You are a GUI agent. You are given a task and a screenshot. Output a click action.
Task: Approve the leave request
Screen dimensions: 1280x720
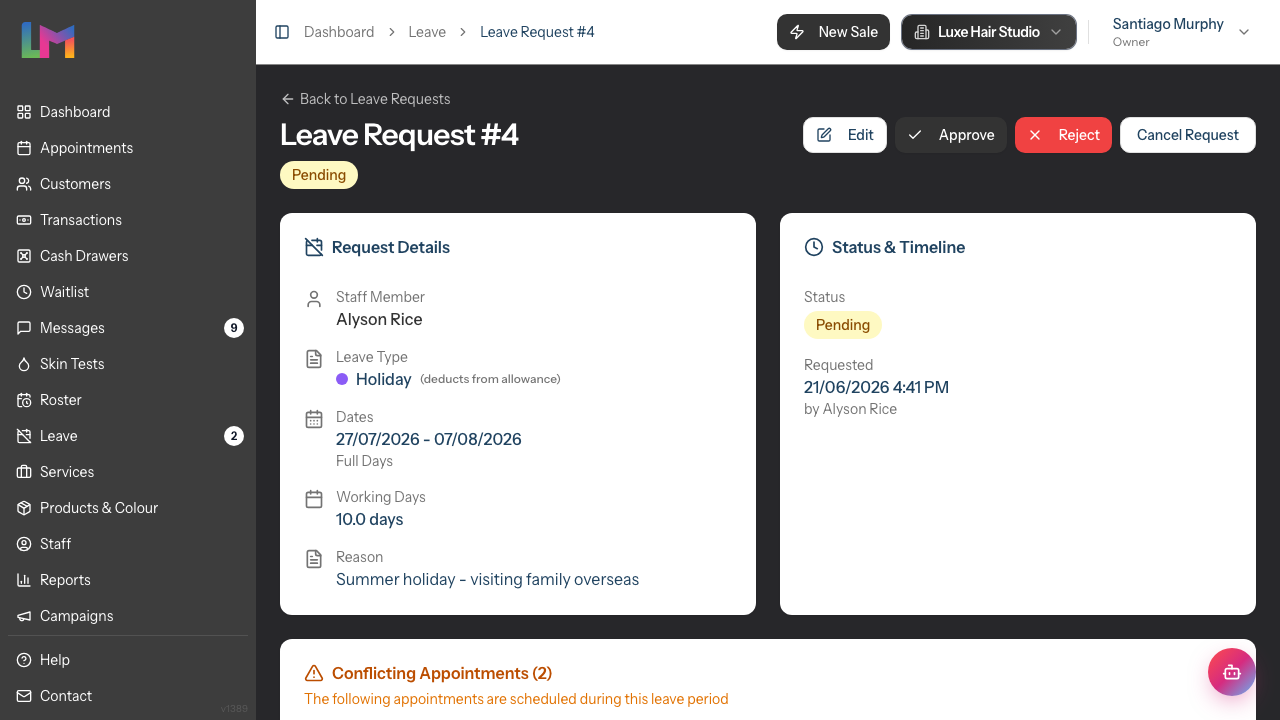point(950,135)
